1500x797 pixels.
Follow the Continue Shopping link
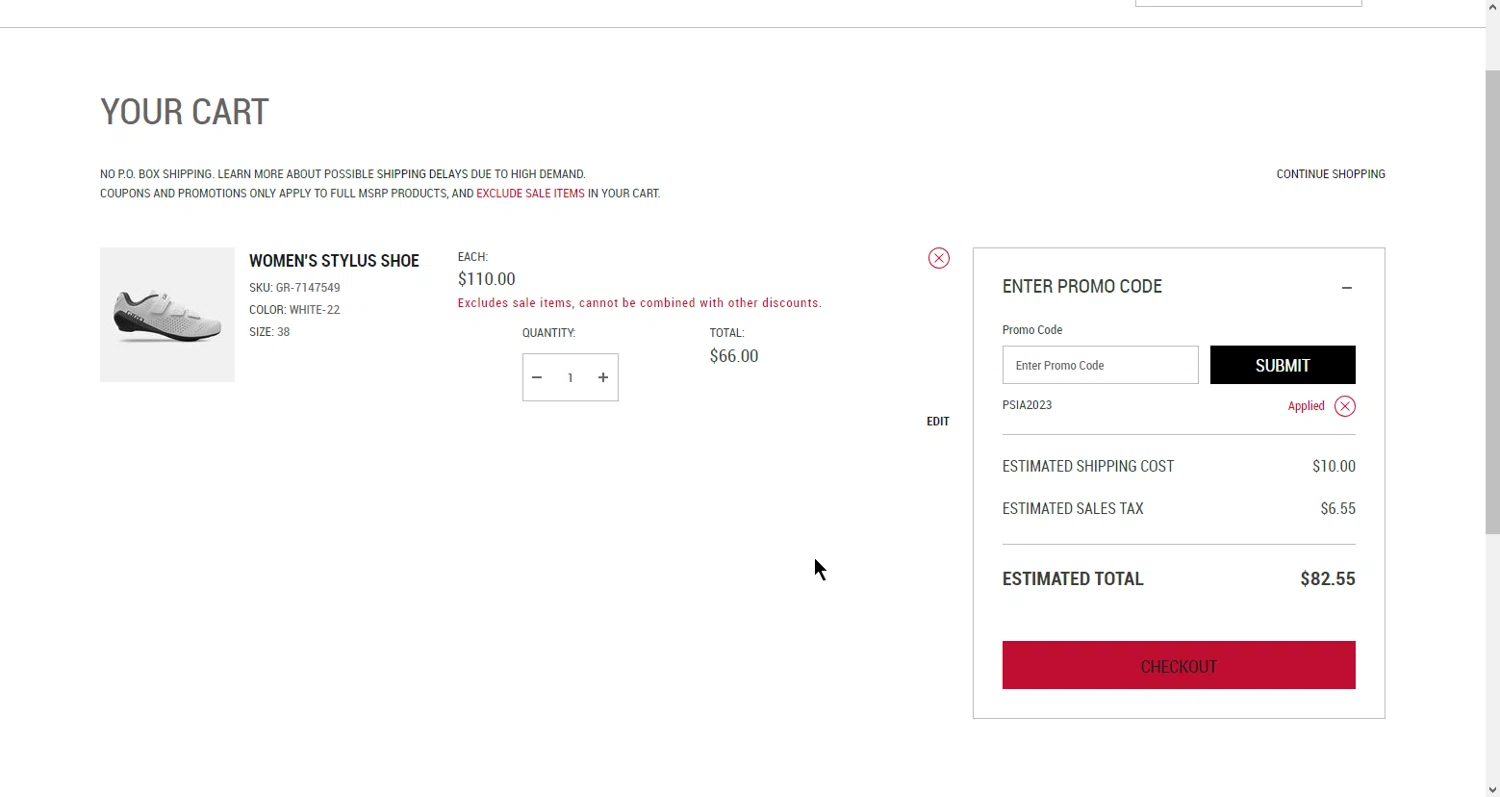tap(1330, 174)
